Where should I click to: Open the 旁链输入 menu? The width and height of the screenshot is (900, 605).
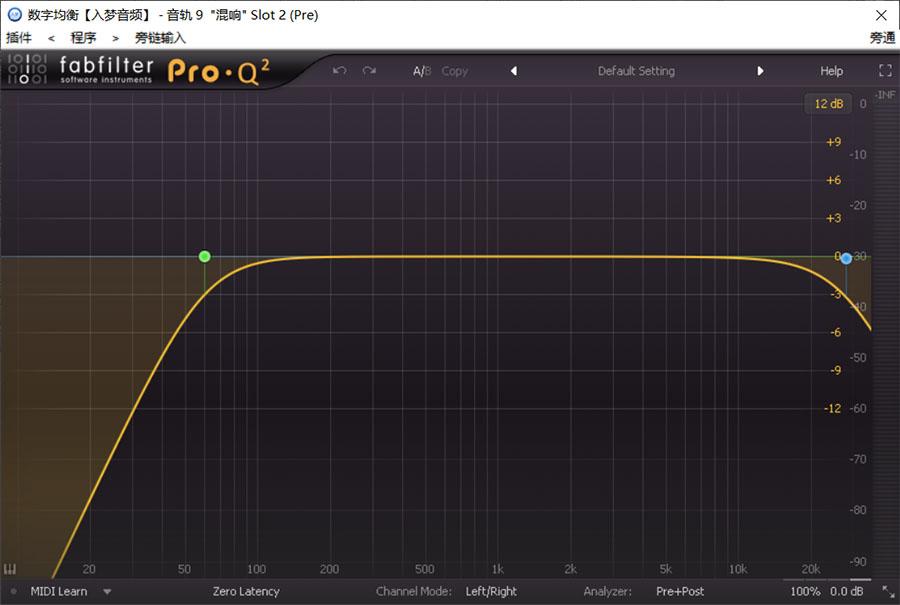160,38
